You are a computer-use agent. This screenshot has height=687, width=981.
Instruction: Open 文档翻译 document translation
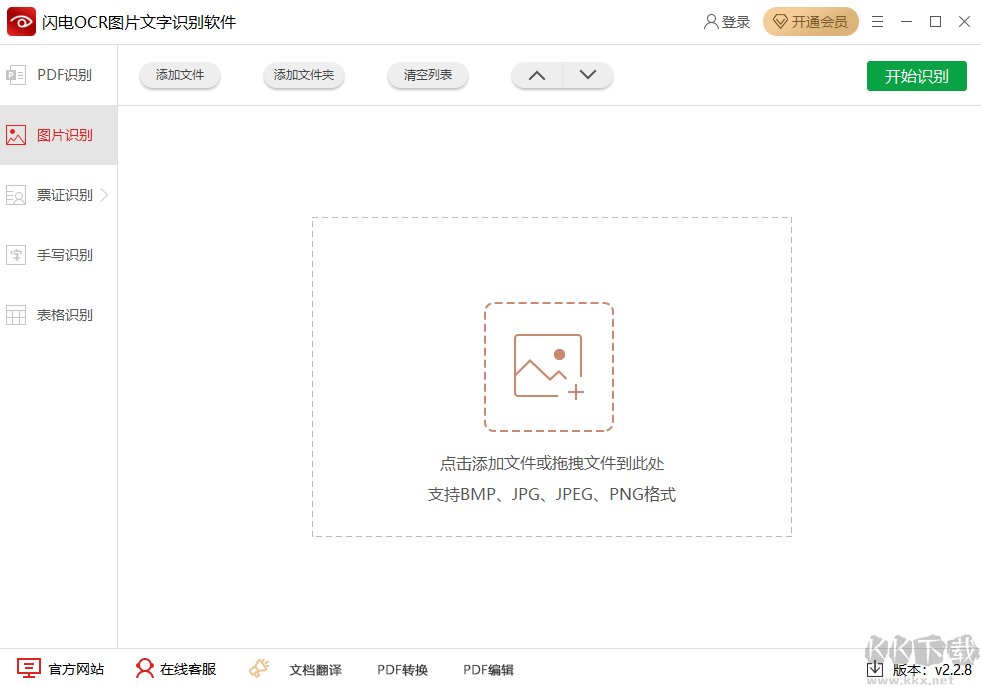click(x=297, y=669)
